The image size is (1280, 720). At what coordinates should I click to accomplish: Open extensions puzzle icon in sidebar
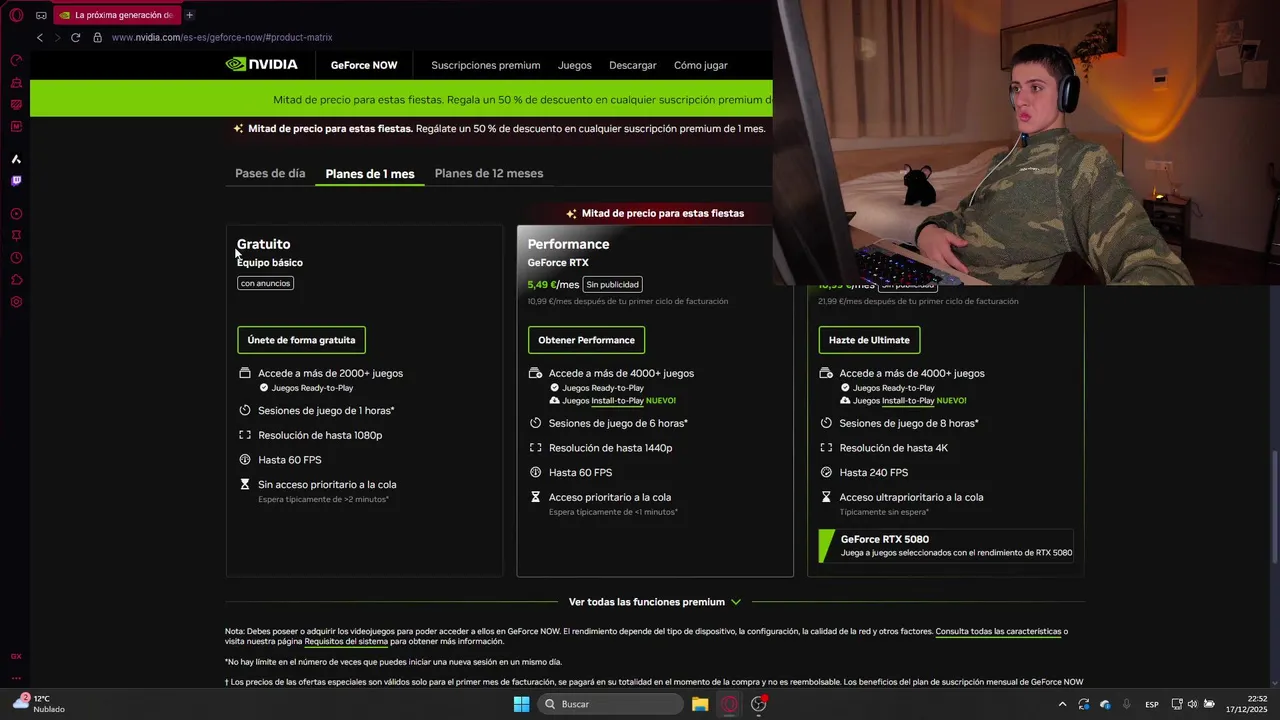coord(16,280)
